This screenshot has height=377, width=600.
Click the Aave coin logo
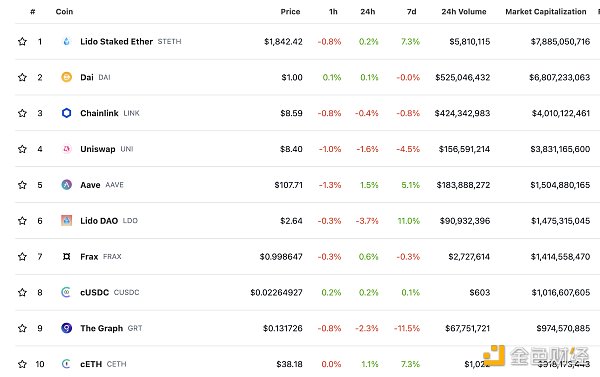pyautogui.click(x=67, y=185)
